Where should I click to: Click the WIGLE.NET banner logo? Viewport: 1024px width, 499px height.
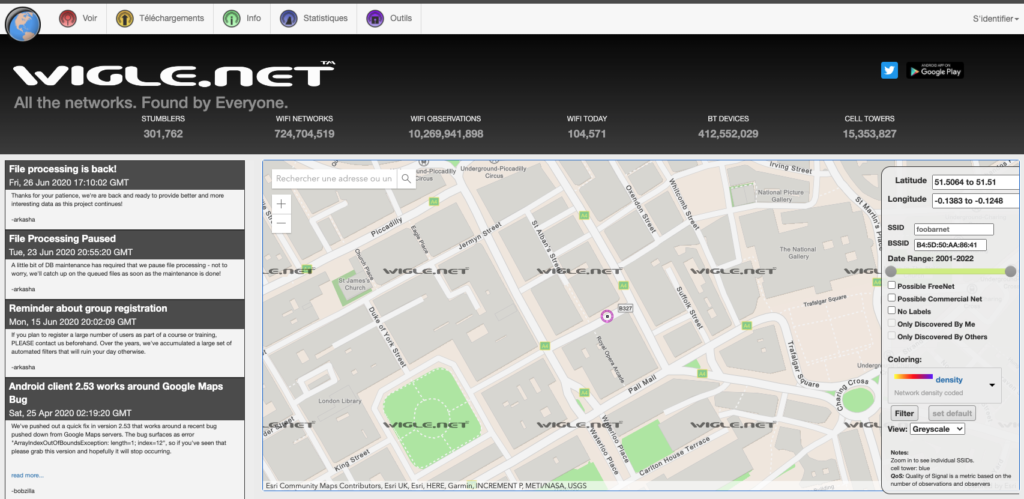tap(174, 74)
